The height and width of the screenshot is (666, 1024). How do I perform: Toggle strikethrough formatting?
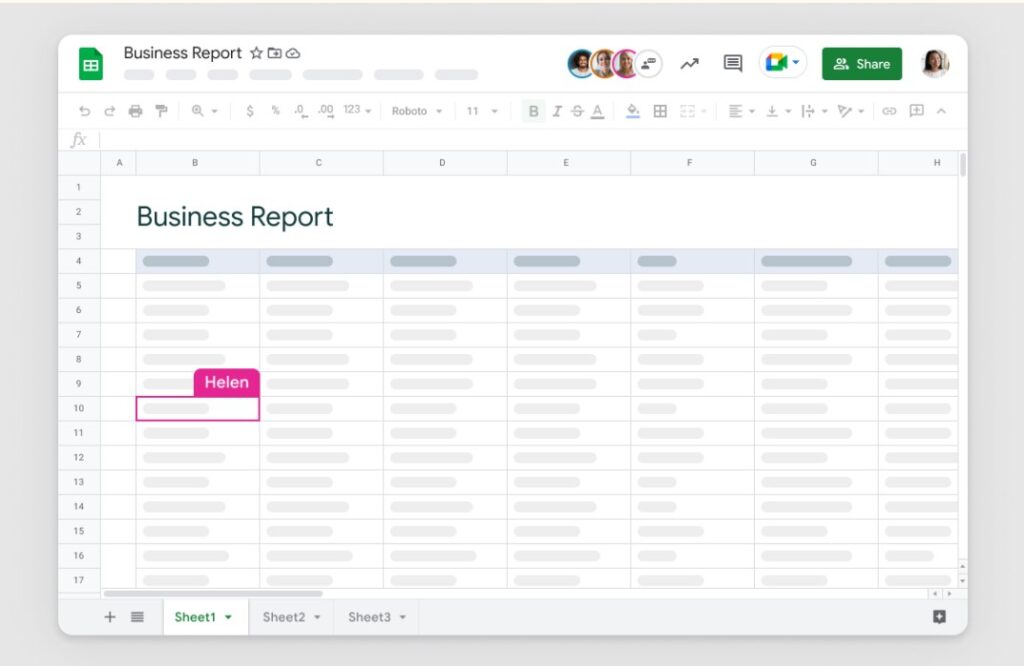click(577, 111)
